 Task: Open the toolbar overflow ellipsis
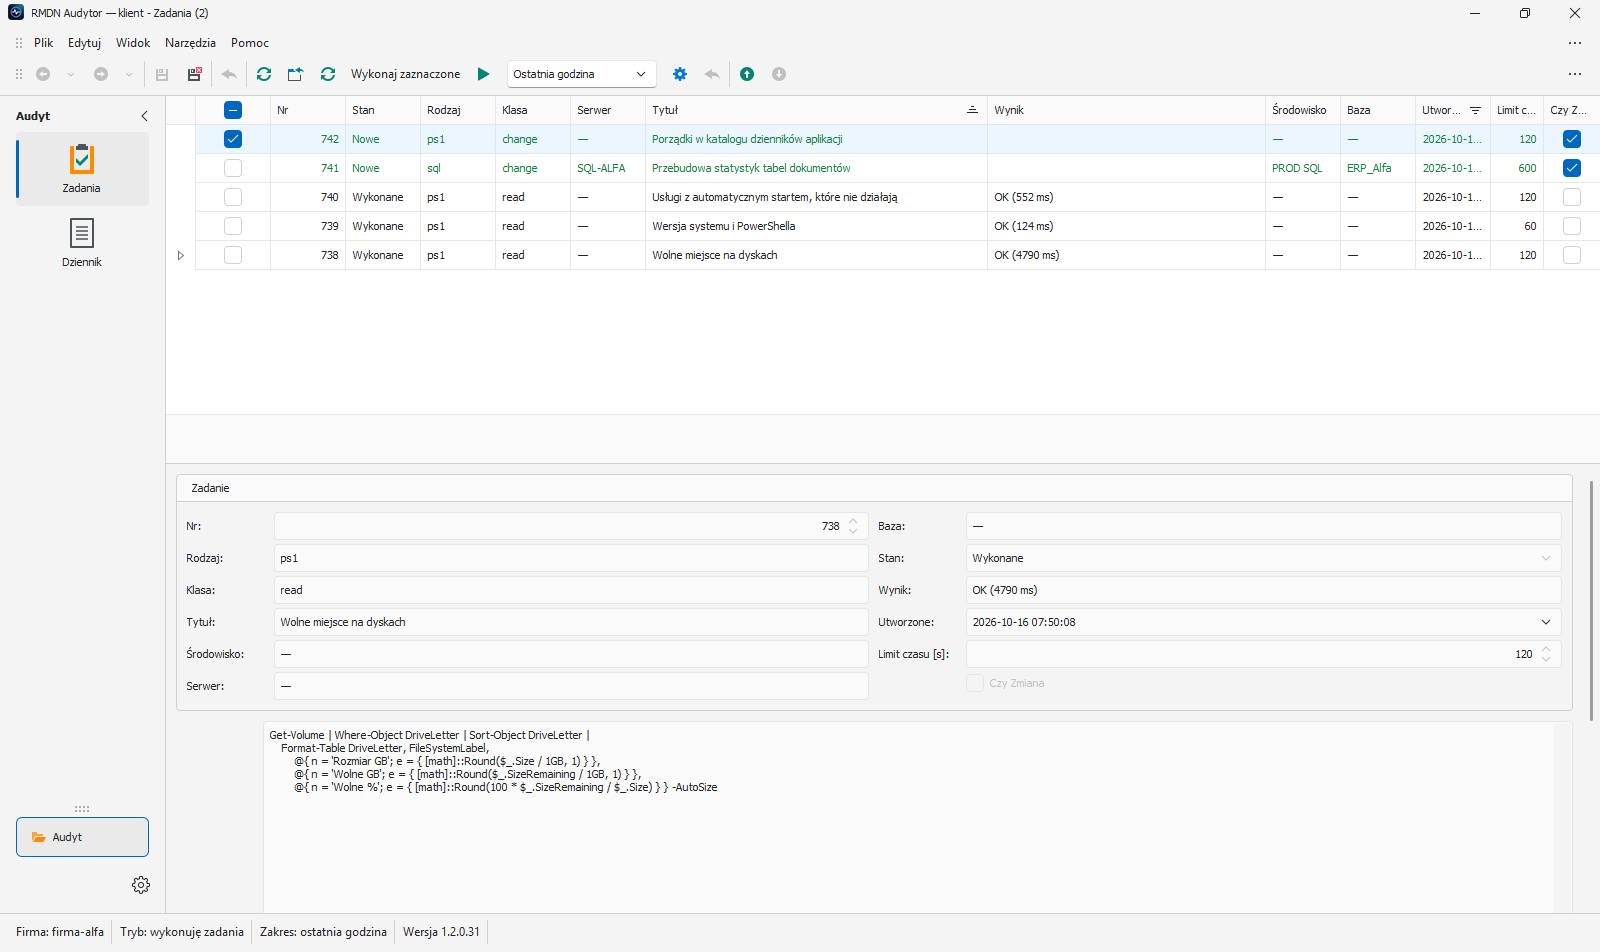pos(1575,74)
